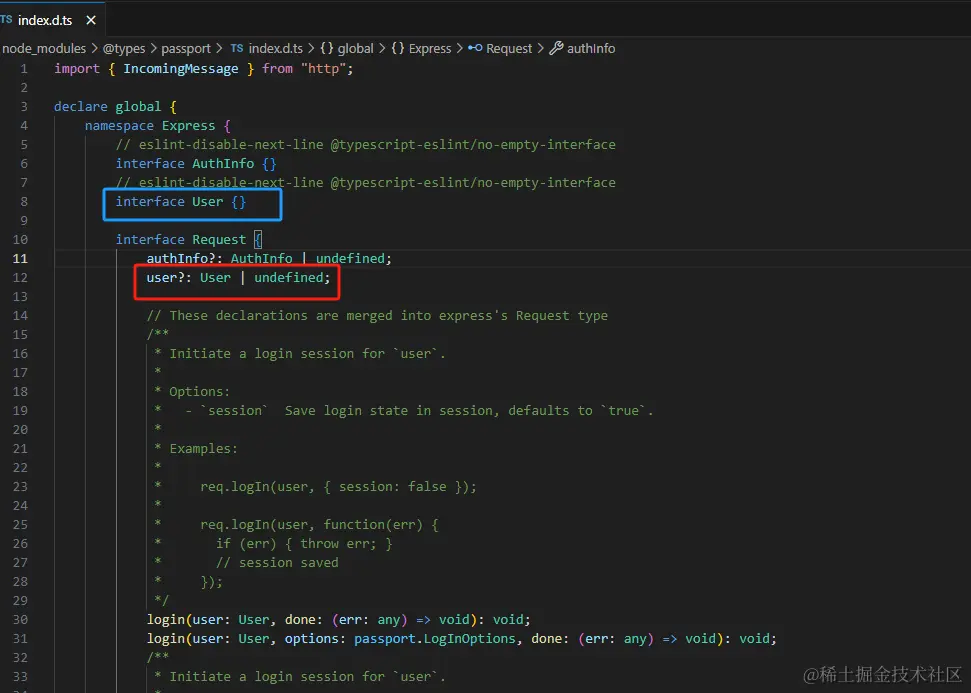The width and height of the screenshot is (971, 693).
Task: Open the @types breadcrumb segment
Action: click(x=124, y=48)
